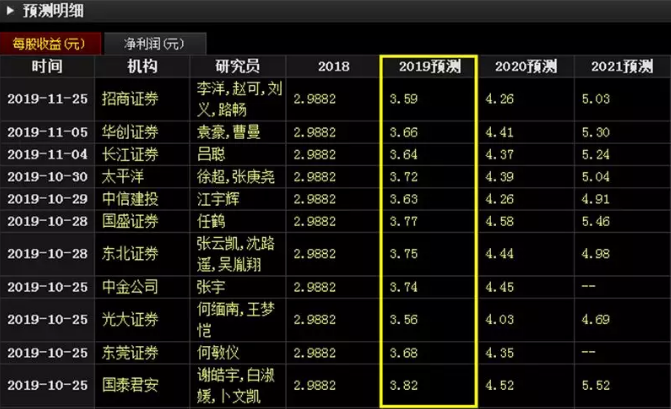Viewport: 671px width, 409px height.
Task: Select the 2019 forecast value 3.59
Action: tap(404, 99)
